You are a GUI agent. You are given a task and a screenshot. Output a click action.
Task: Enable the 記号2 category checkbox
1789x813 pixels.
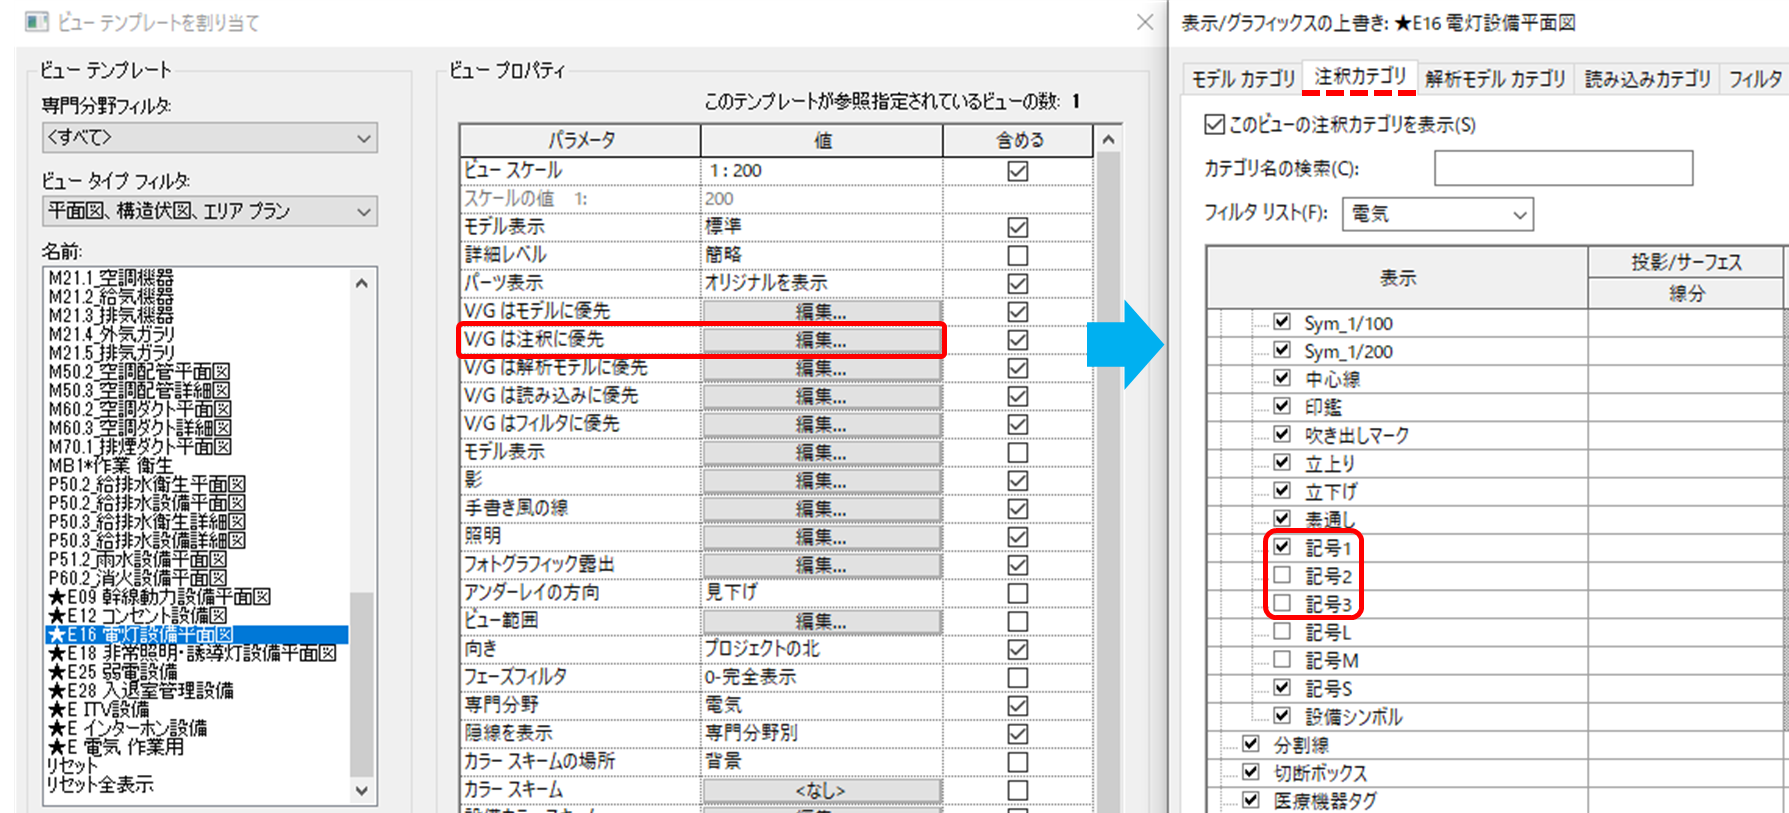coord(1282,575)
